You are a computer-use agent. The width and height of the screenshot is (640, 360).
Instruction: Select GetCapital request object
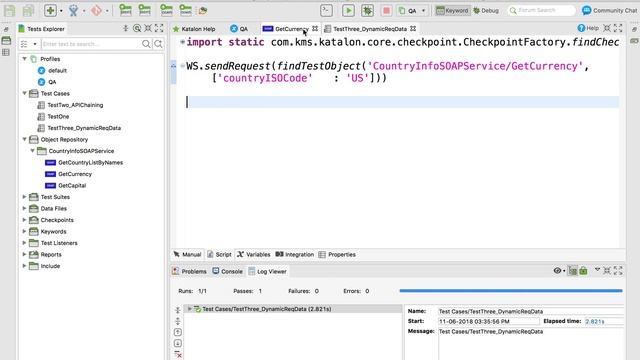72,185
